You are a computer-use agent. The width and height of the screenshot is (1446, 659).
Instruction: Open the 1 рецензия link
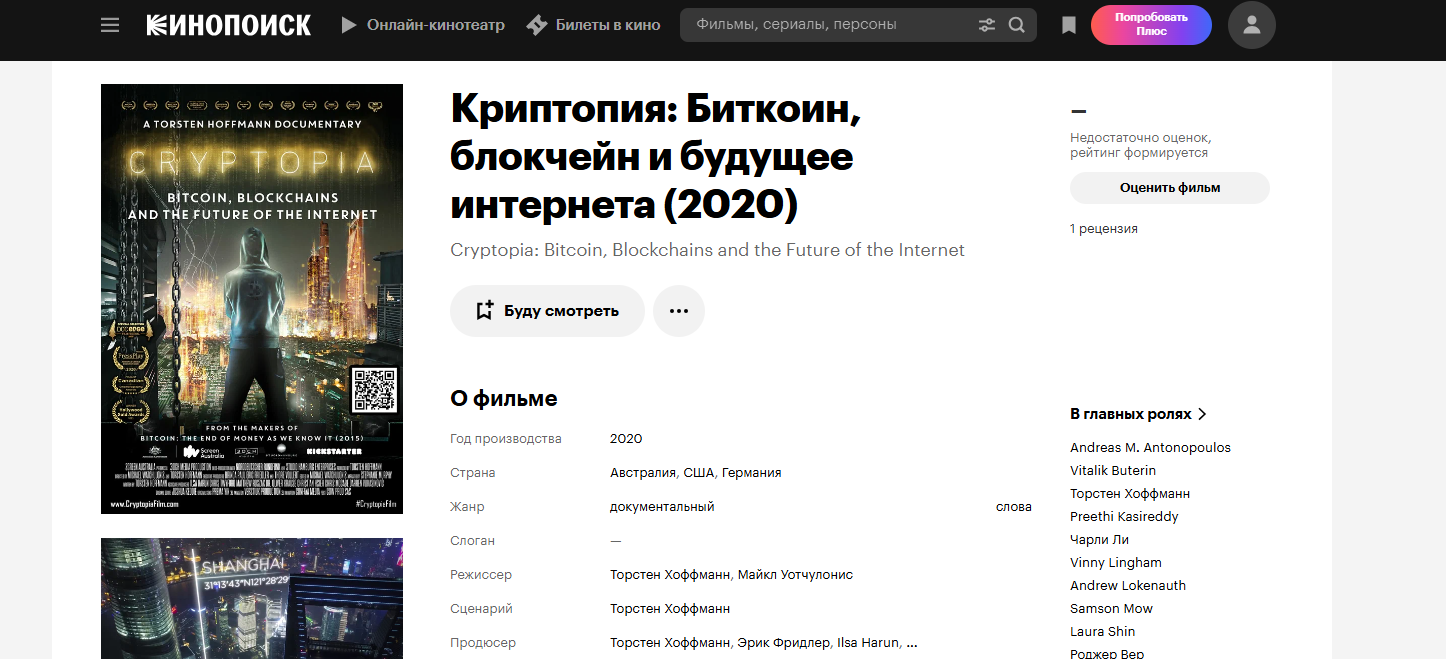tap(1104, 229)
